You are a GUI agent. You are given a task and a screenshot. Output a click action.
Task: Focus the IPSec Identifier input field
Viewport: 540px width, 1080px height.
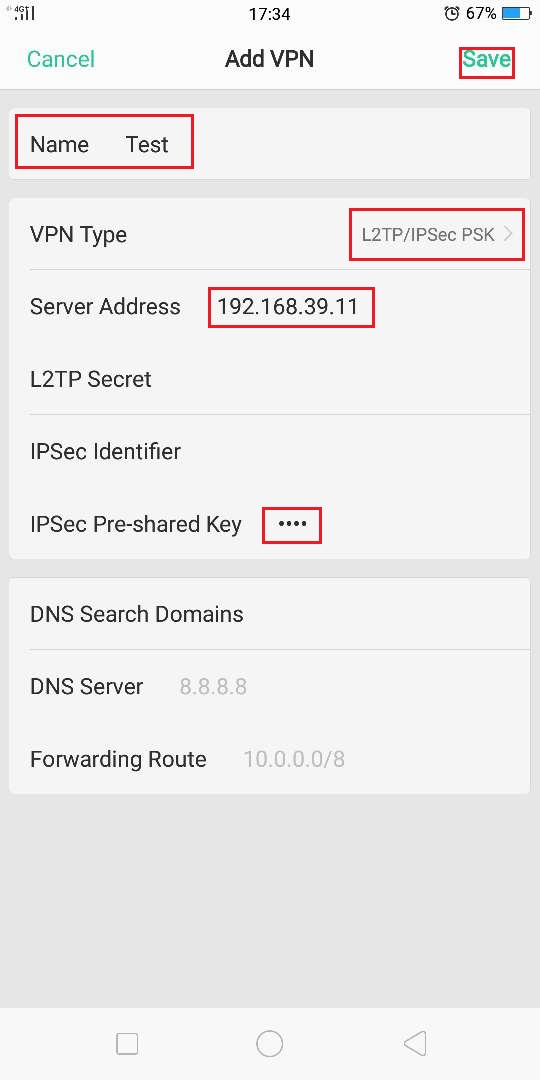(270, 451)
